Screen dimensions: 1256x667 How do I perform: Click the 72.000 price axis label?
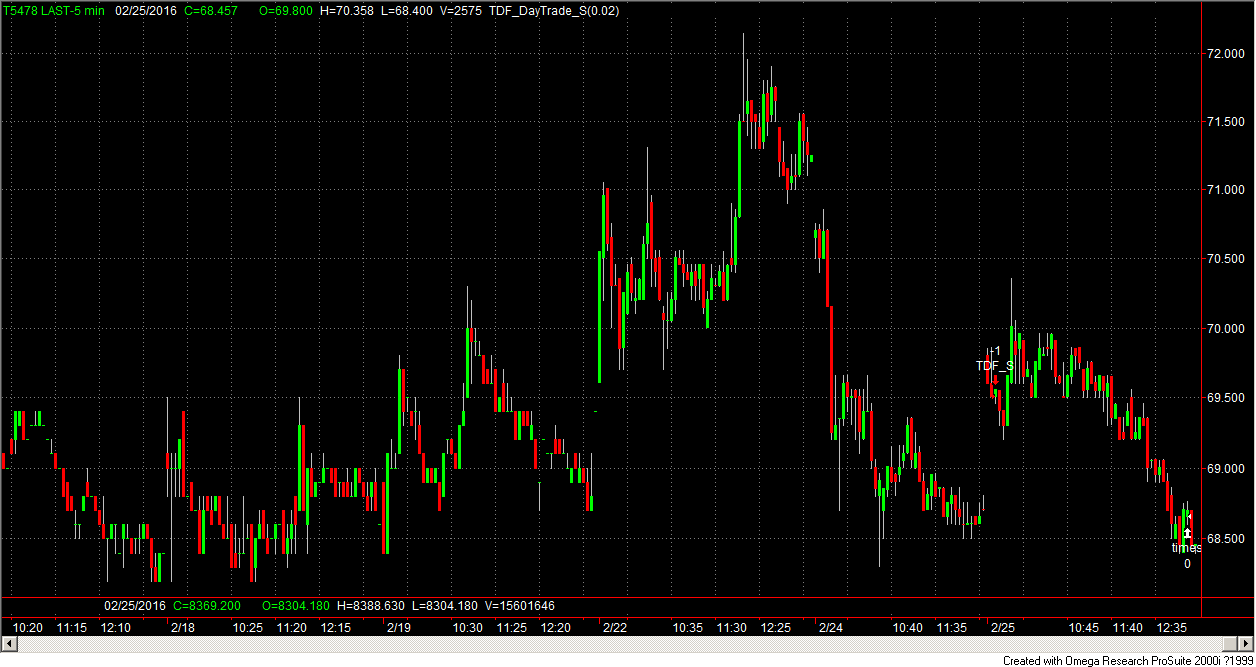click(x=1224, y=53)
